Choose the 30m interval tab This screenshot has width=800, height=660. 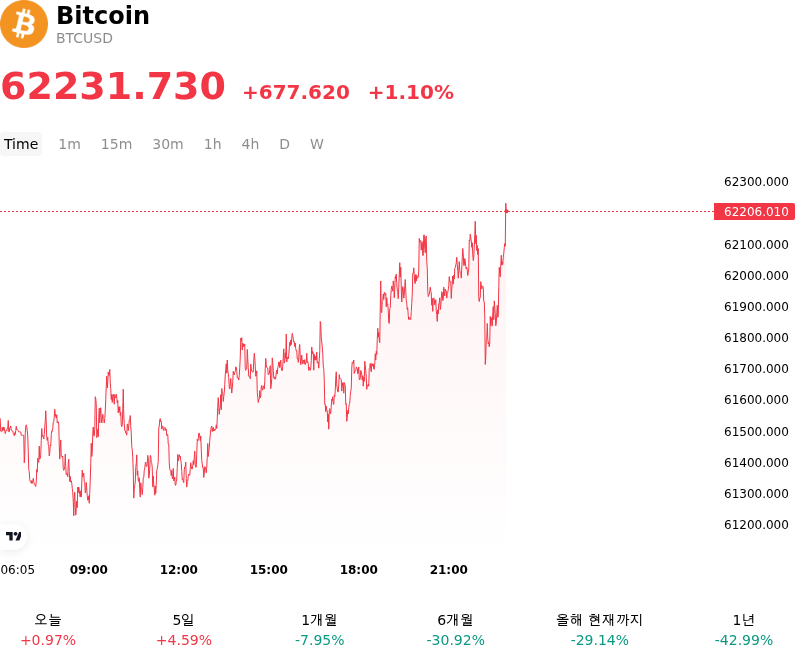(x=167, y=144)
